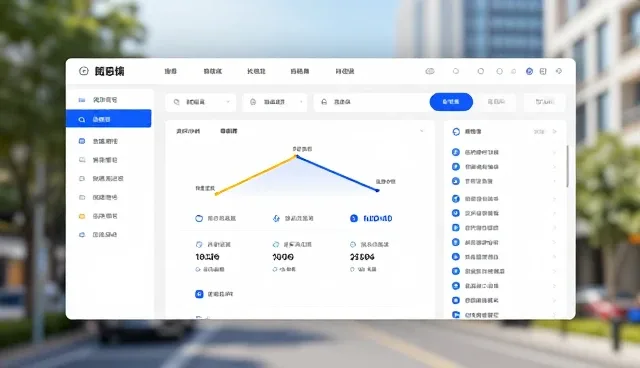Open the first top navigation menu item
The height and width of the screenshot is (368, 640).
(171, 71)
